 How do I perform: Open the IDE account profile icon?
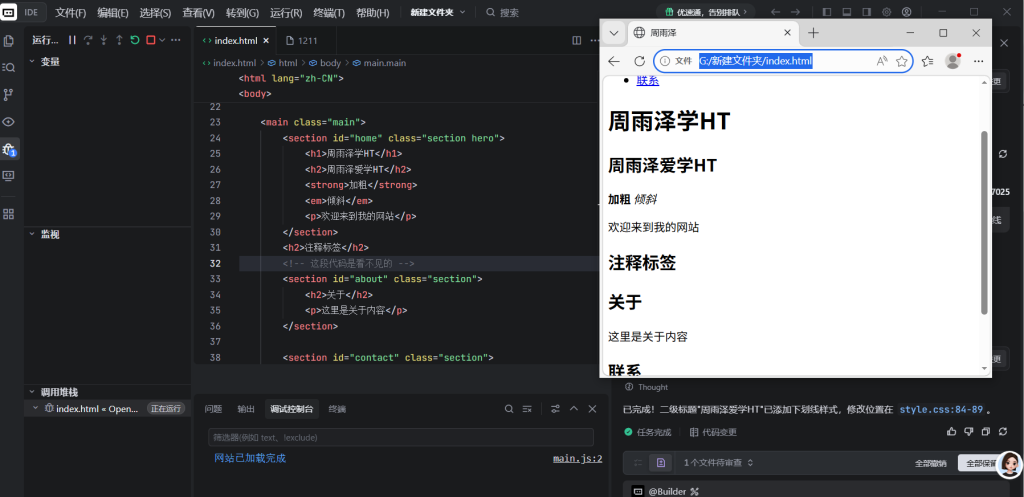906,12
